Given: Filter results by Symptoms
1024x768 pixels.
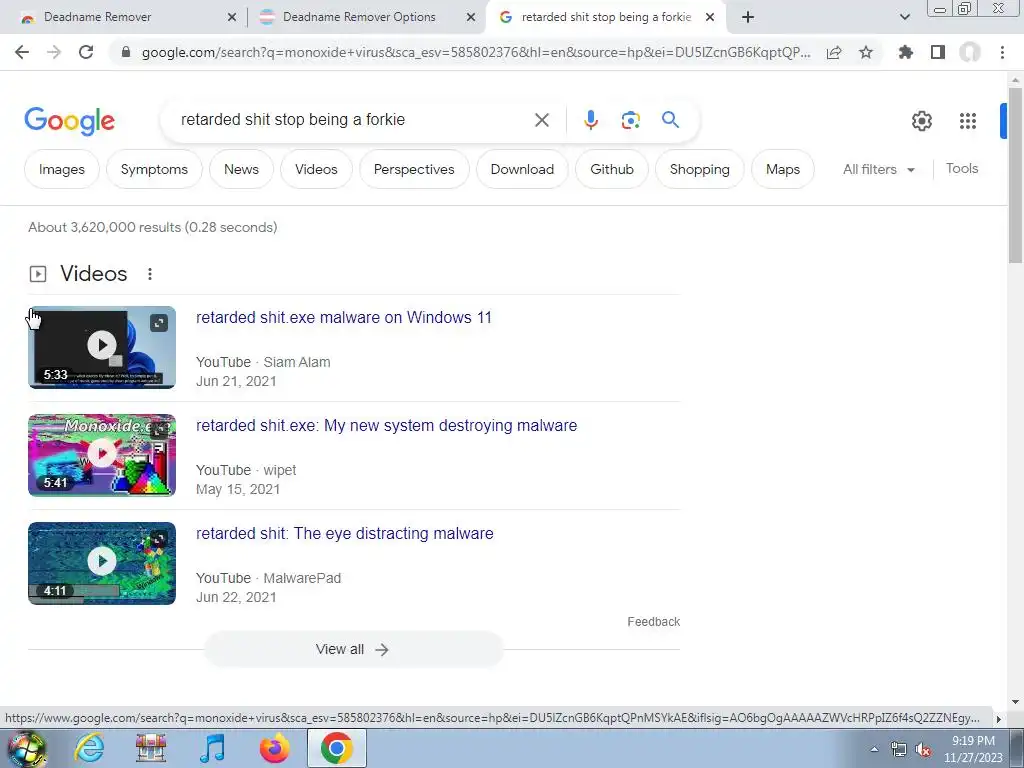Looking at the screenshot, I should [154, 169].
